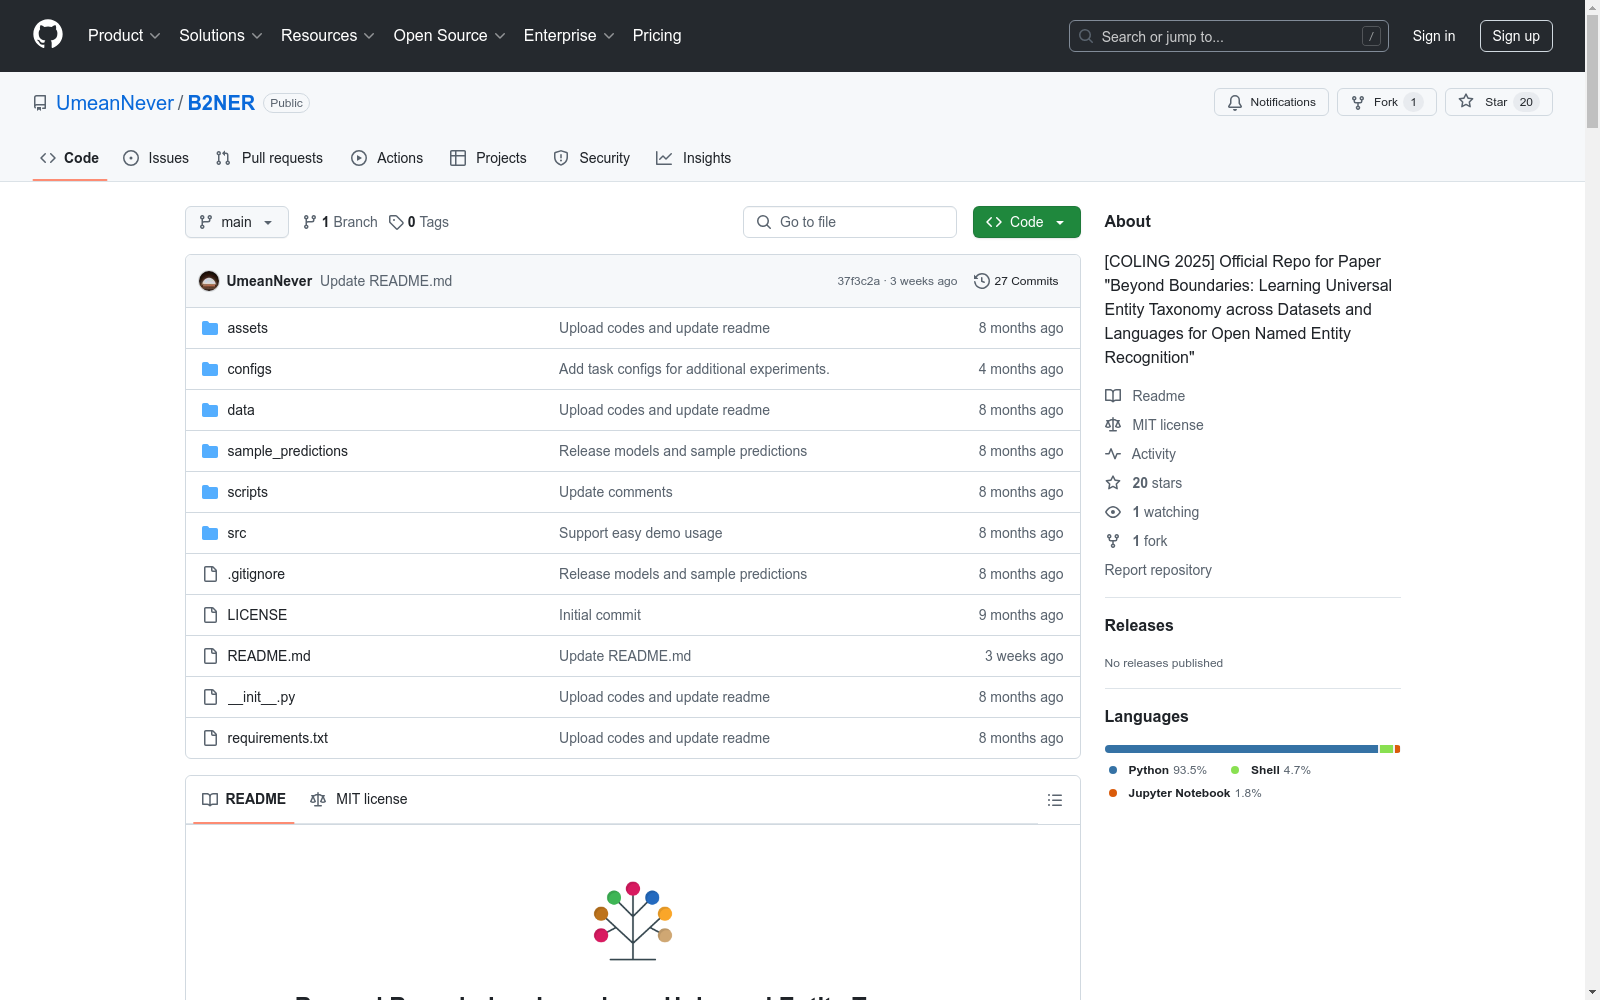Click the star icon in the Star button
The width and height of the screenshot is (1600, 1000).
[1466, 101]
